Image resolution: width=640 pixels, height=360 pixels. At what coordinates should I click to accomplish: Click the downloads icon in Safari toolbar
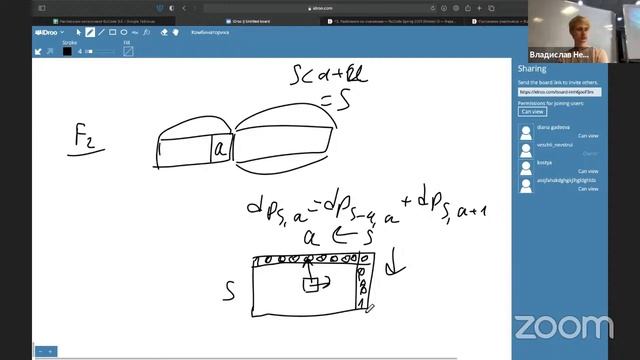point(444,8)
